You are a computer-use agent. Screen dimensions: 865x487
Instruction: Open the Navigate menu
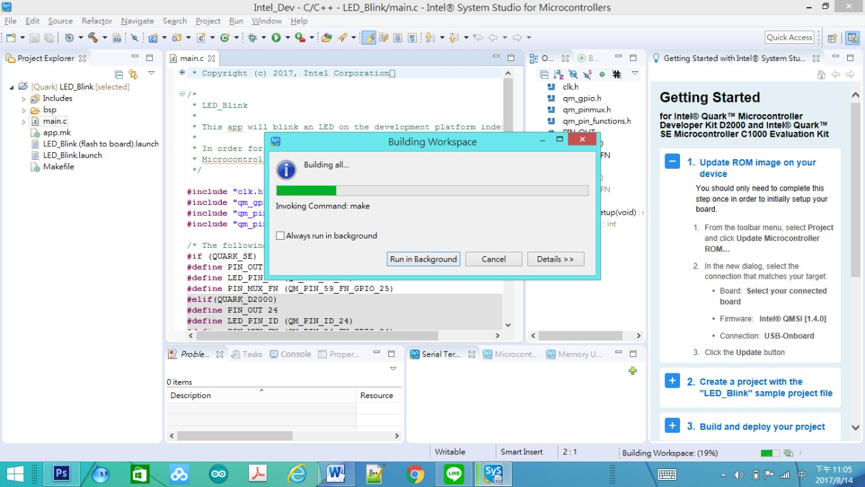coord(137,21)
